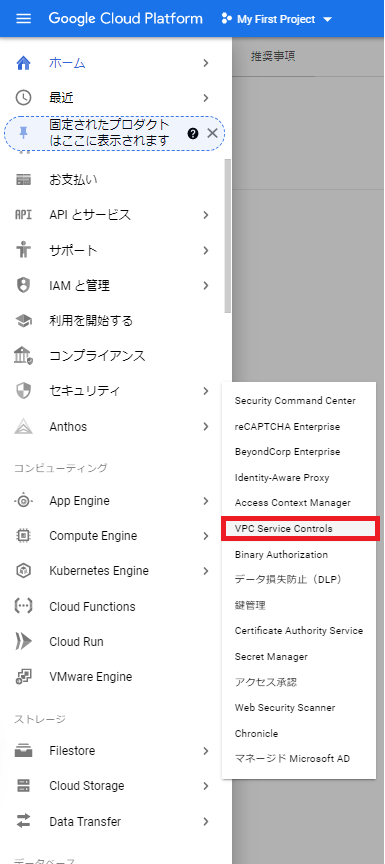Expand the API とサービス chevron
The width and height of the screenshot is (385, 864).
(x=206, y=215)
